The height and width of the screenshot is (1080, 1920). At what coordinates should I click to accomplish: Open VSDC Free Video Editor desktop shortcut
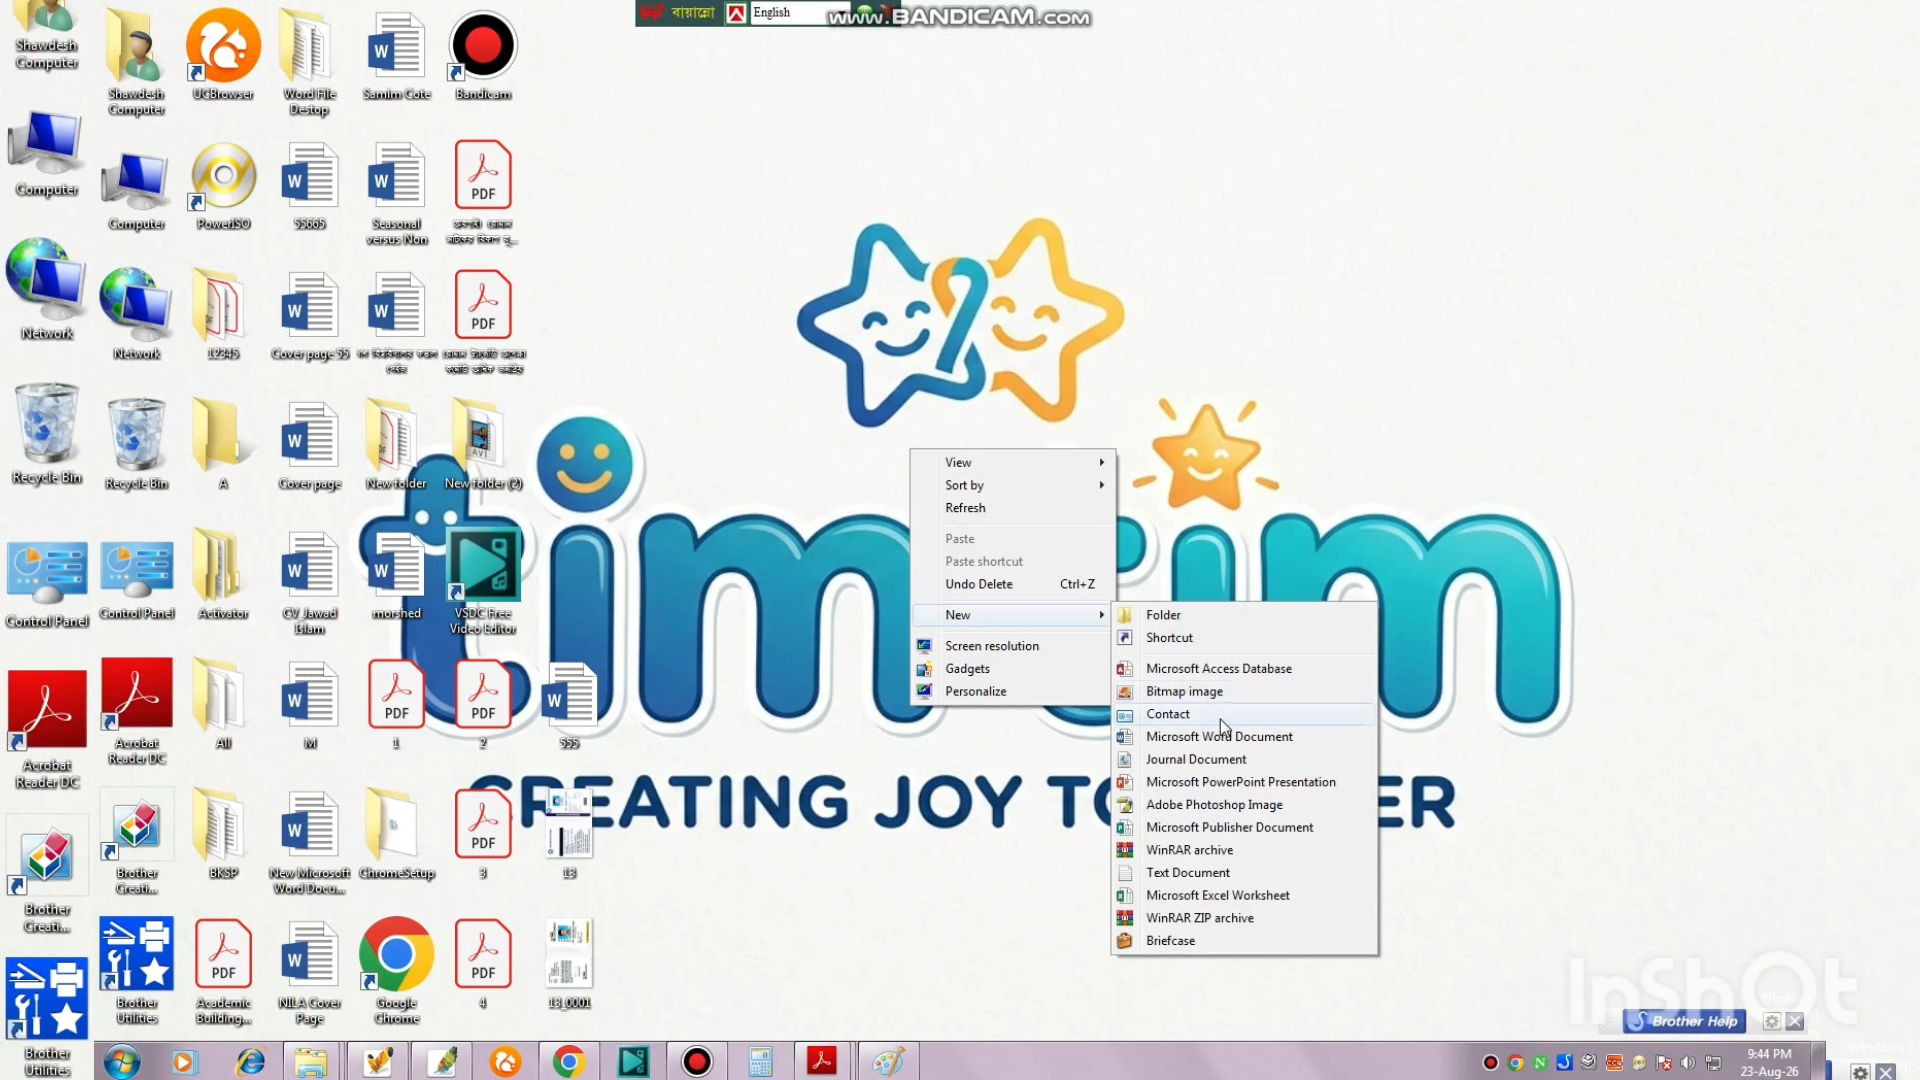click(x=483, y=583)
